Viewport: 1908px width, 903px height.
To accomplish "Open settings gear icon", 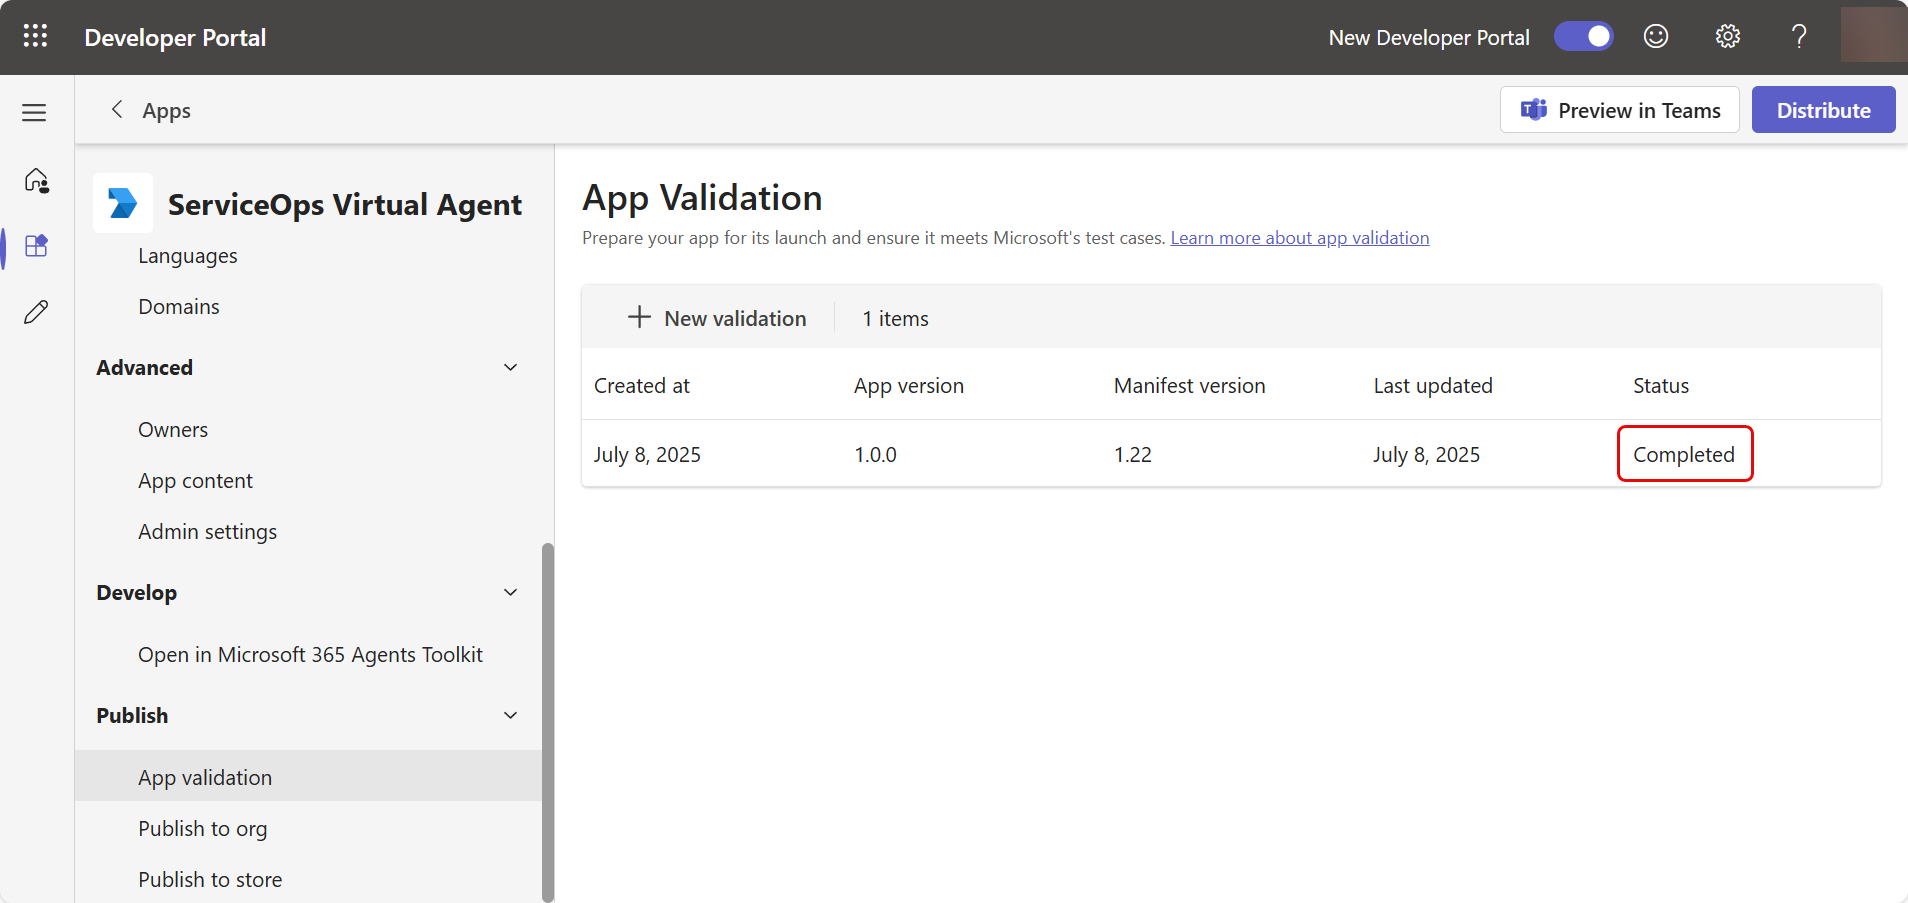I will (1727, 37).
